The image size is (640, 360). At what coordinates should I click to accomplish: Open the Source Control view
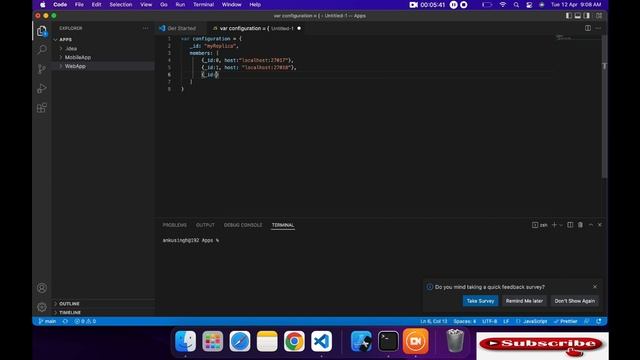click(42, 69)
